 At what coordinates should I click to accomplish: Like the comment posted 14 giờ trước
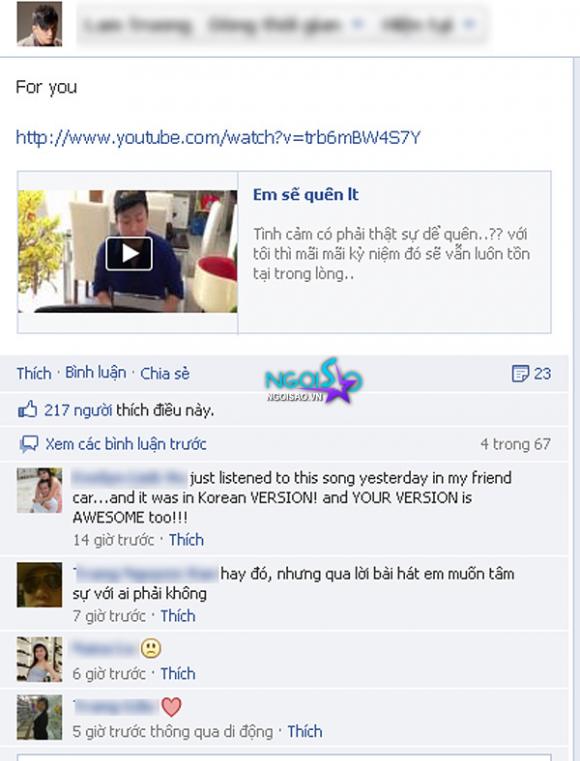[x=186, y=540]
